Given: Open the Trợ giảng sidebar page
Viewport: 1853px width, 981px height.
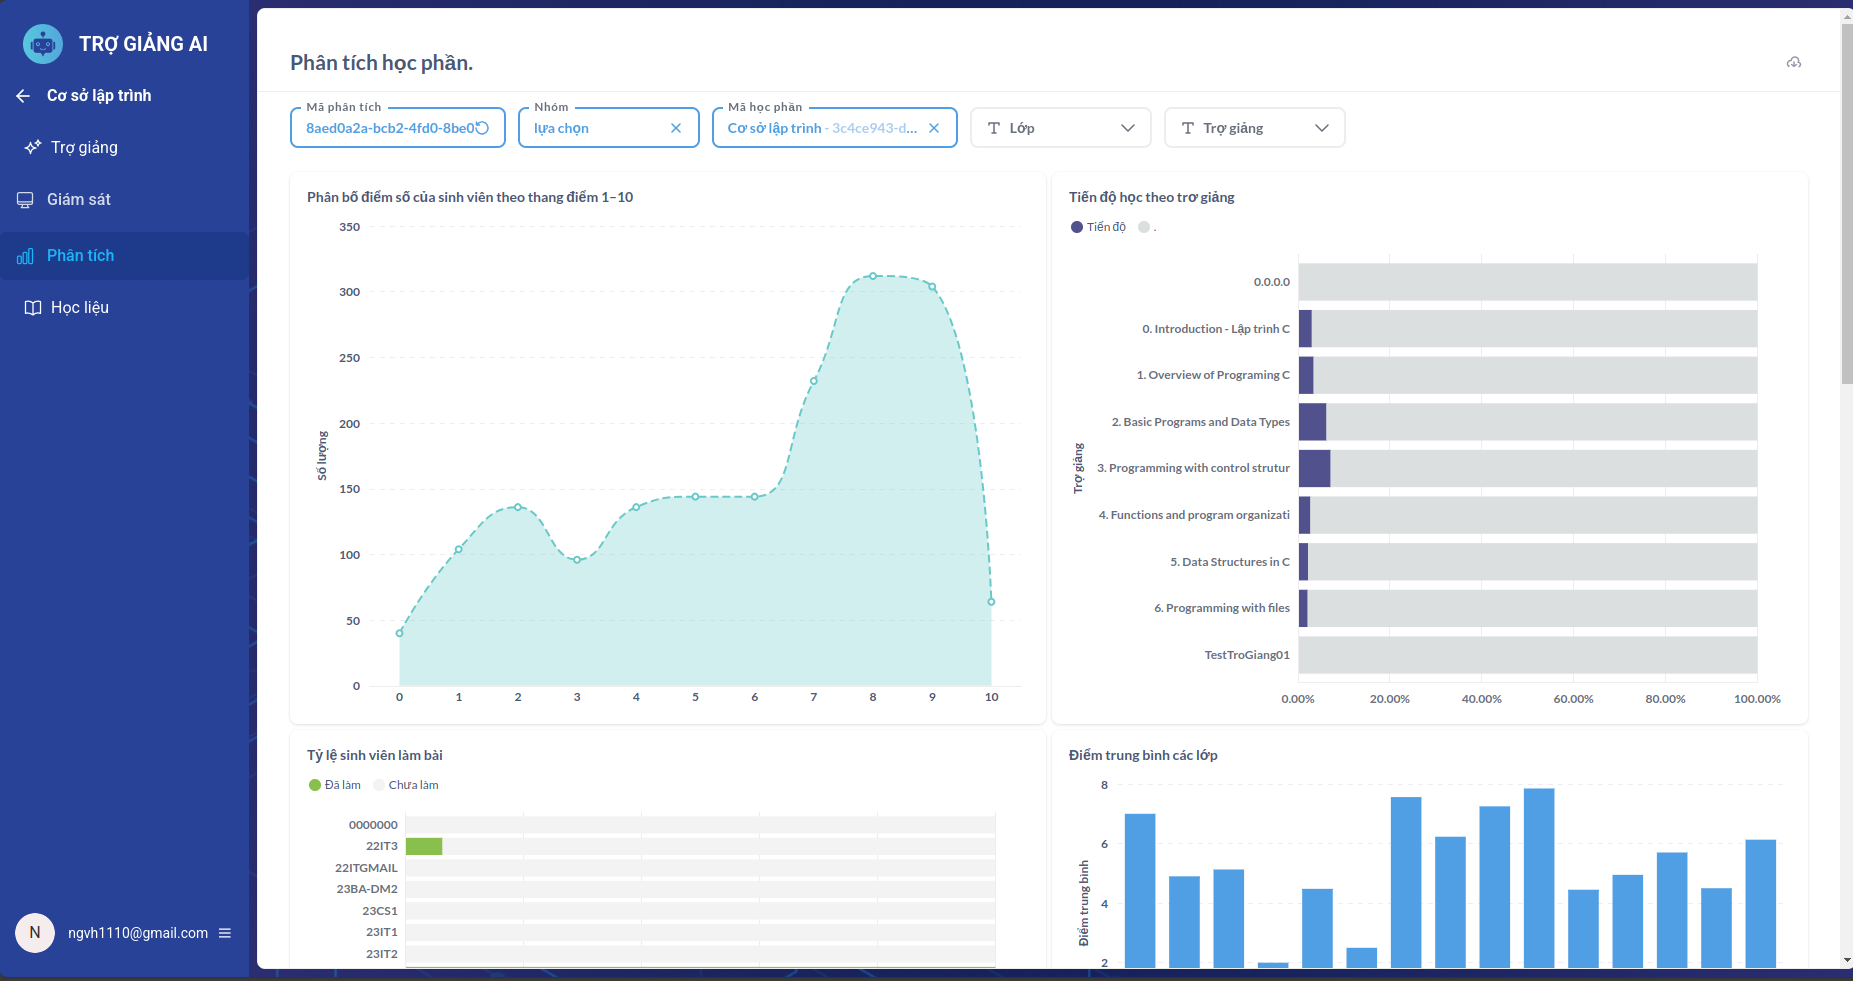Looking at the screenshot, I should (x=84, y=148).
